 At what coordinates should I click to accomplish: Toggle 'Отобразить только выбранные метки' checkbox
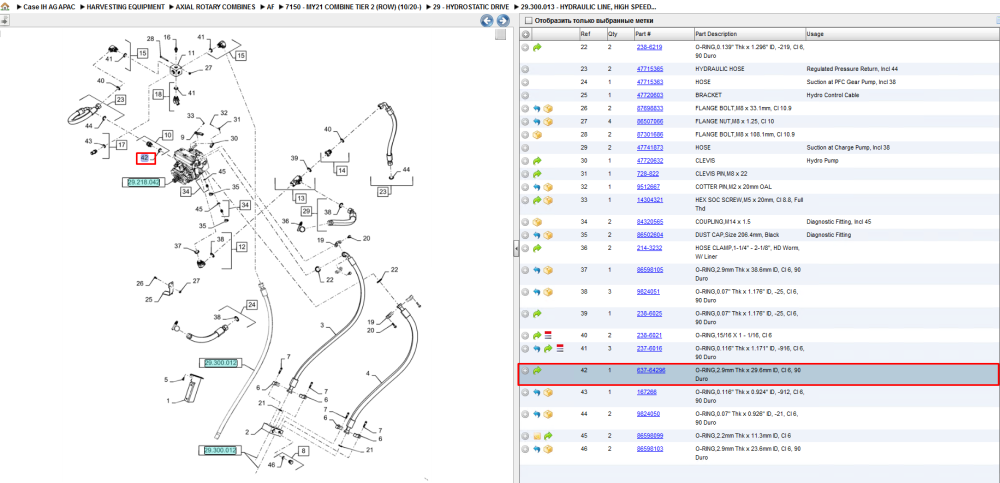click(528, 20)
